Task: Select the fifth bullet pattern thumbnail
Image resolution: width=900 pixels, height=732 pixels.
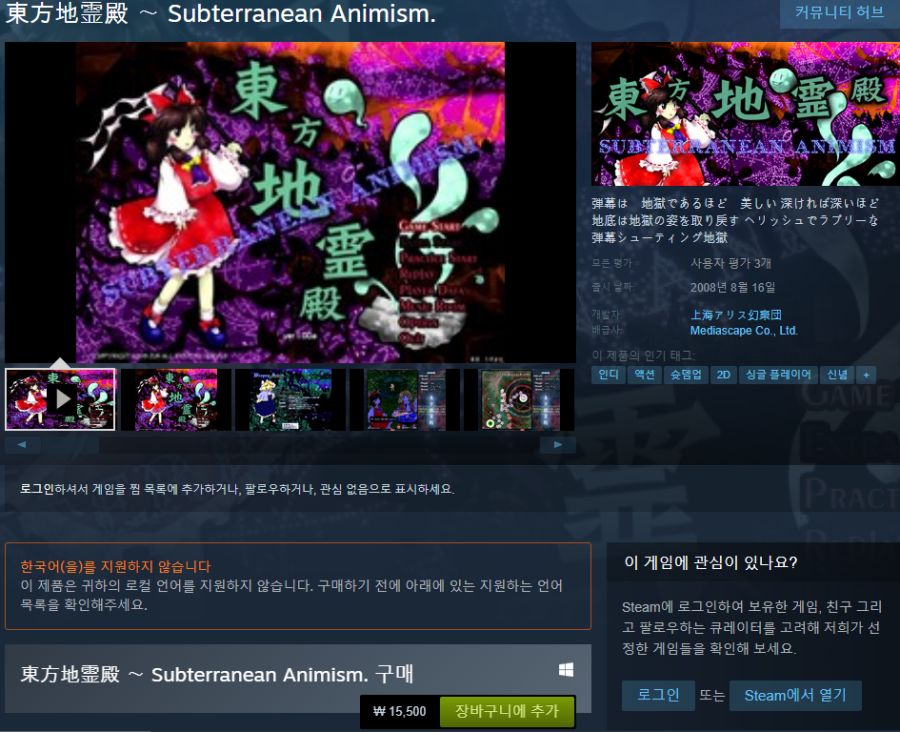Action: pyautogui.click(x=519, y=400)
